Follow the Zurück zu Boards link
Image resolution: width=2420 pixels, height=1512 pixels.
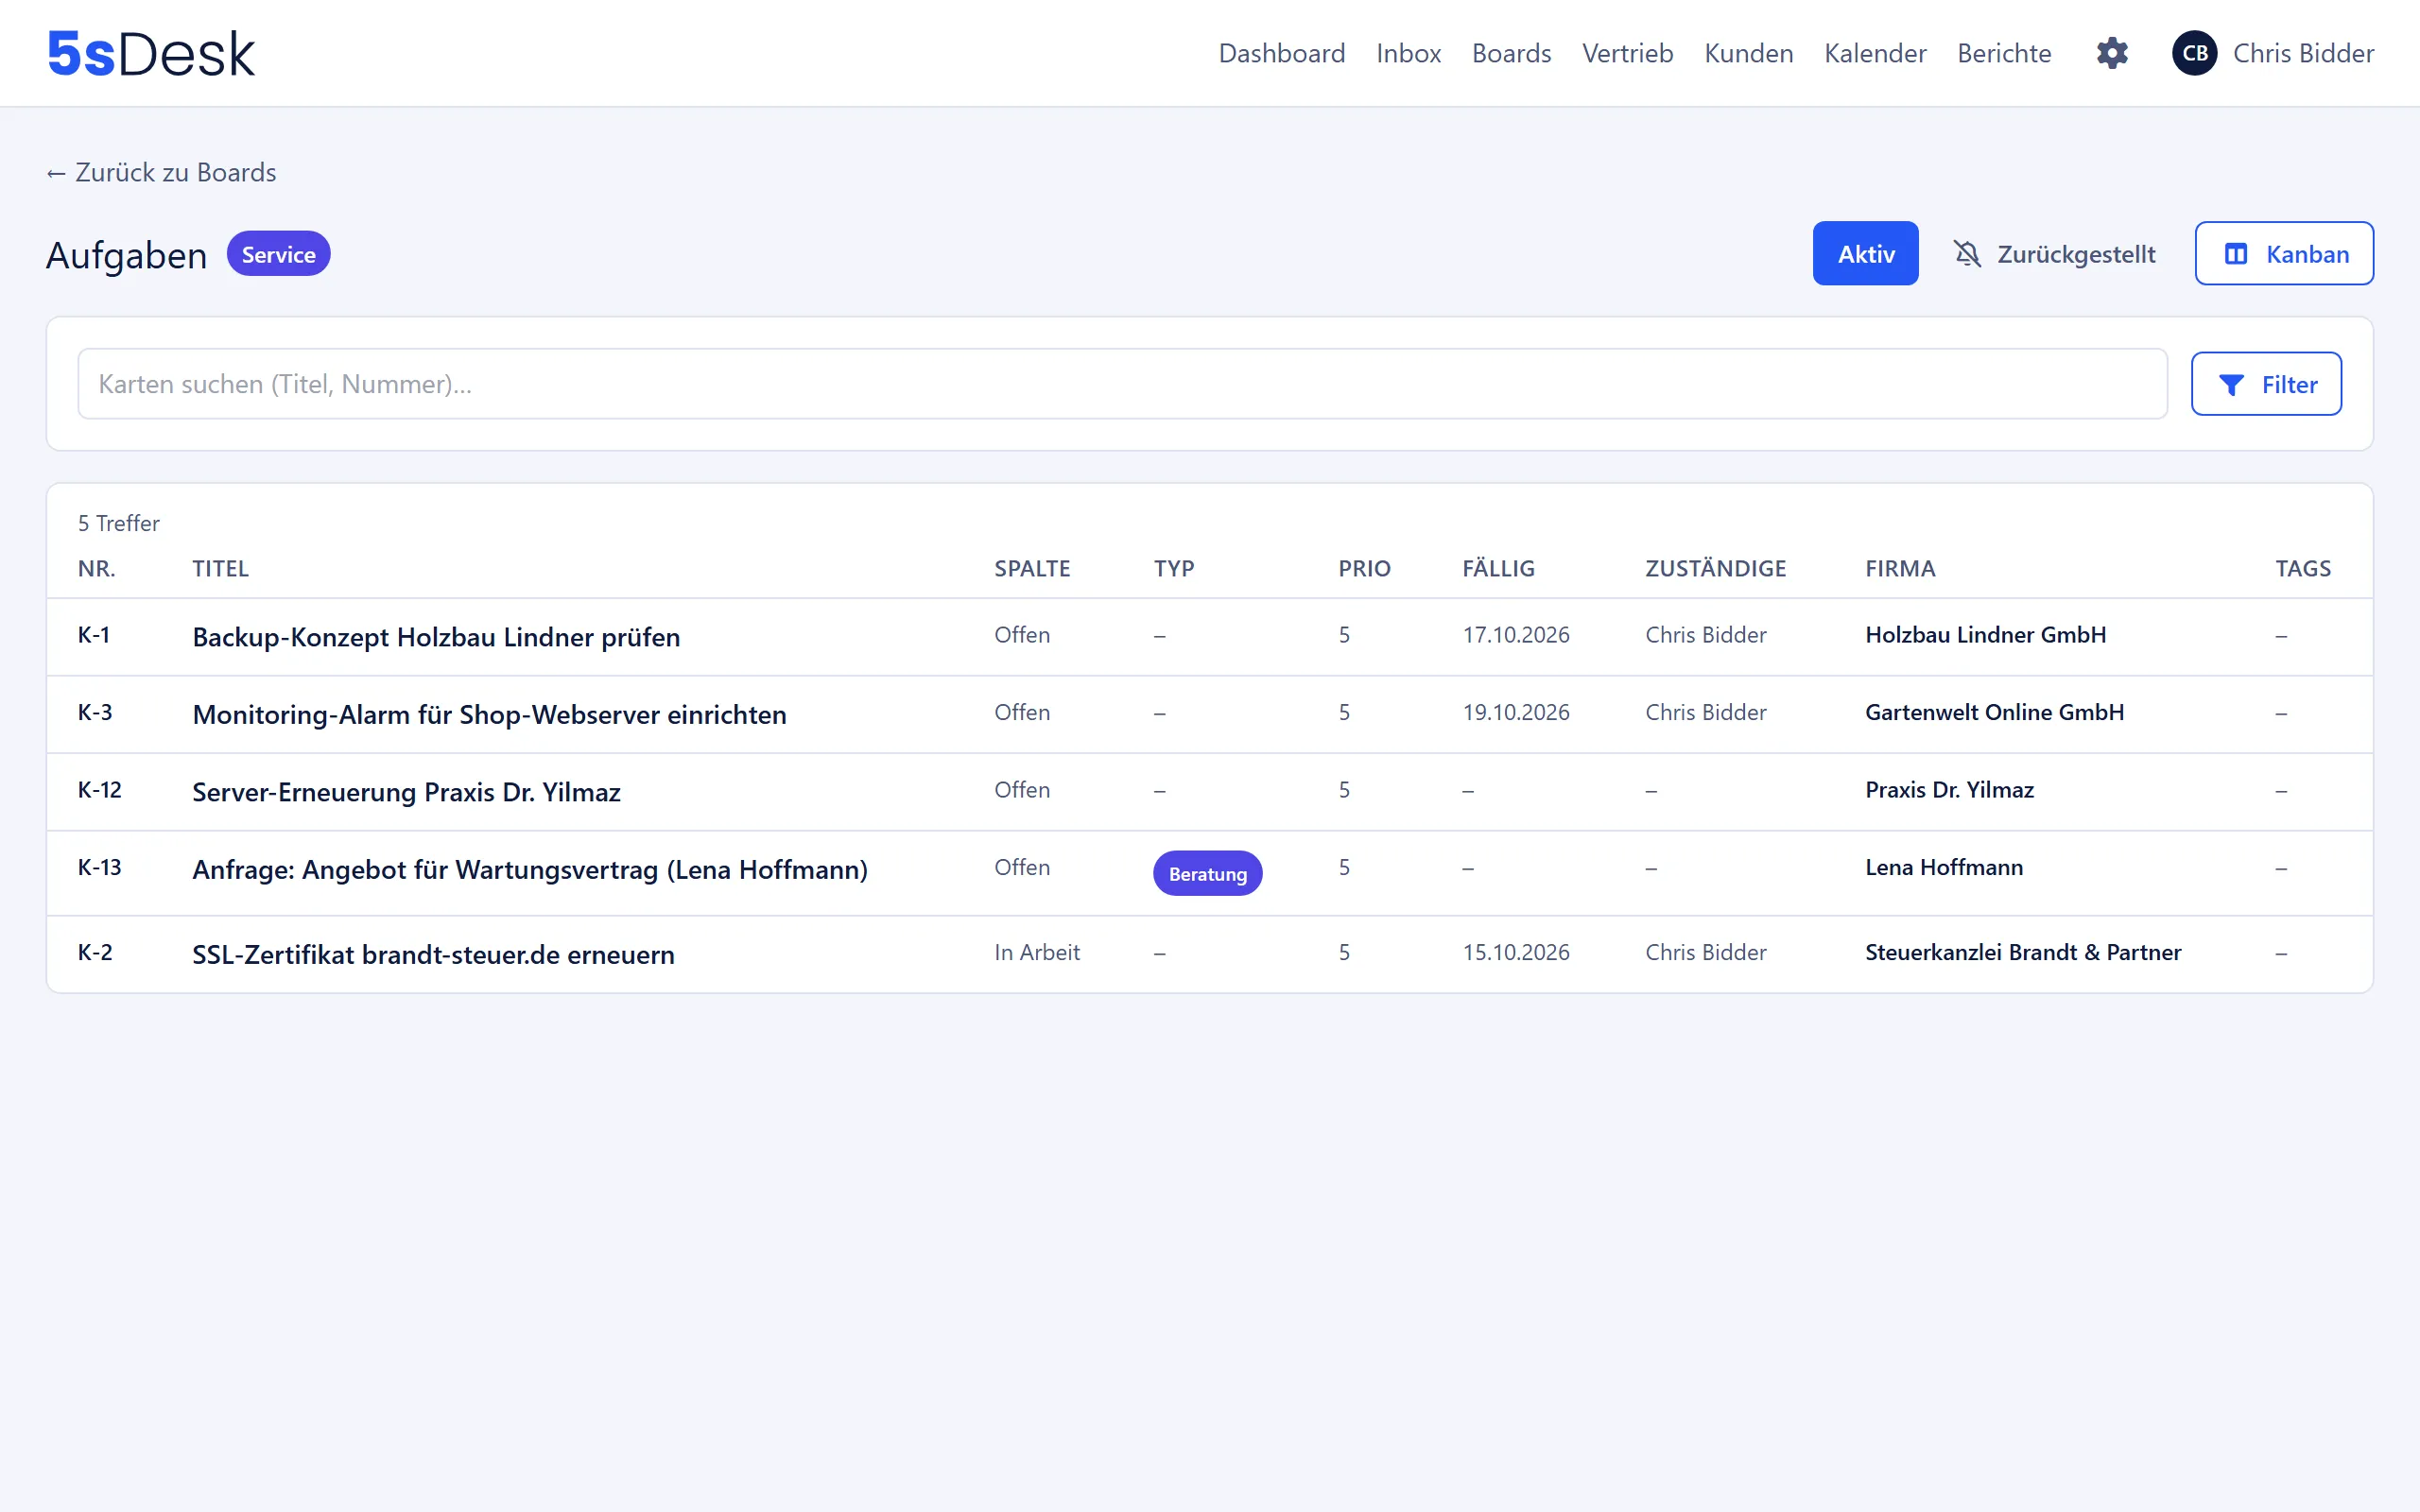[161, 173]
